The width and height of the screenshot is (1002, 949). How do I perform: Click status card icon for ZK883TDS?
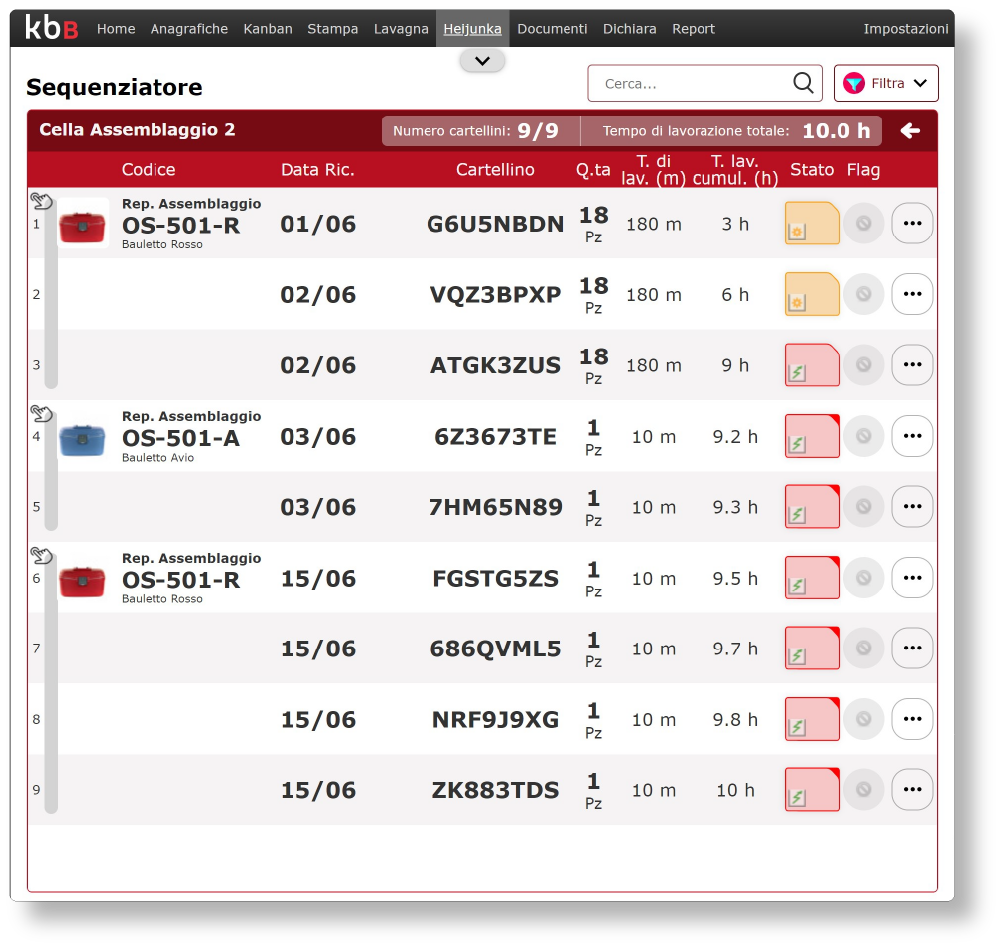pos(812,790)
